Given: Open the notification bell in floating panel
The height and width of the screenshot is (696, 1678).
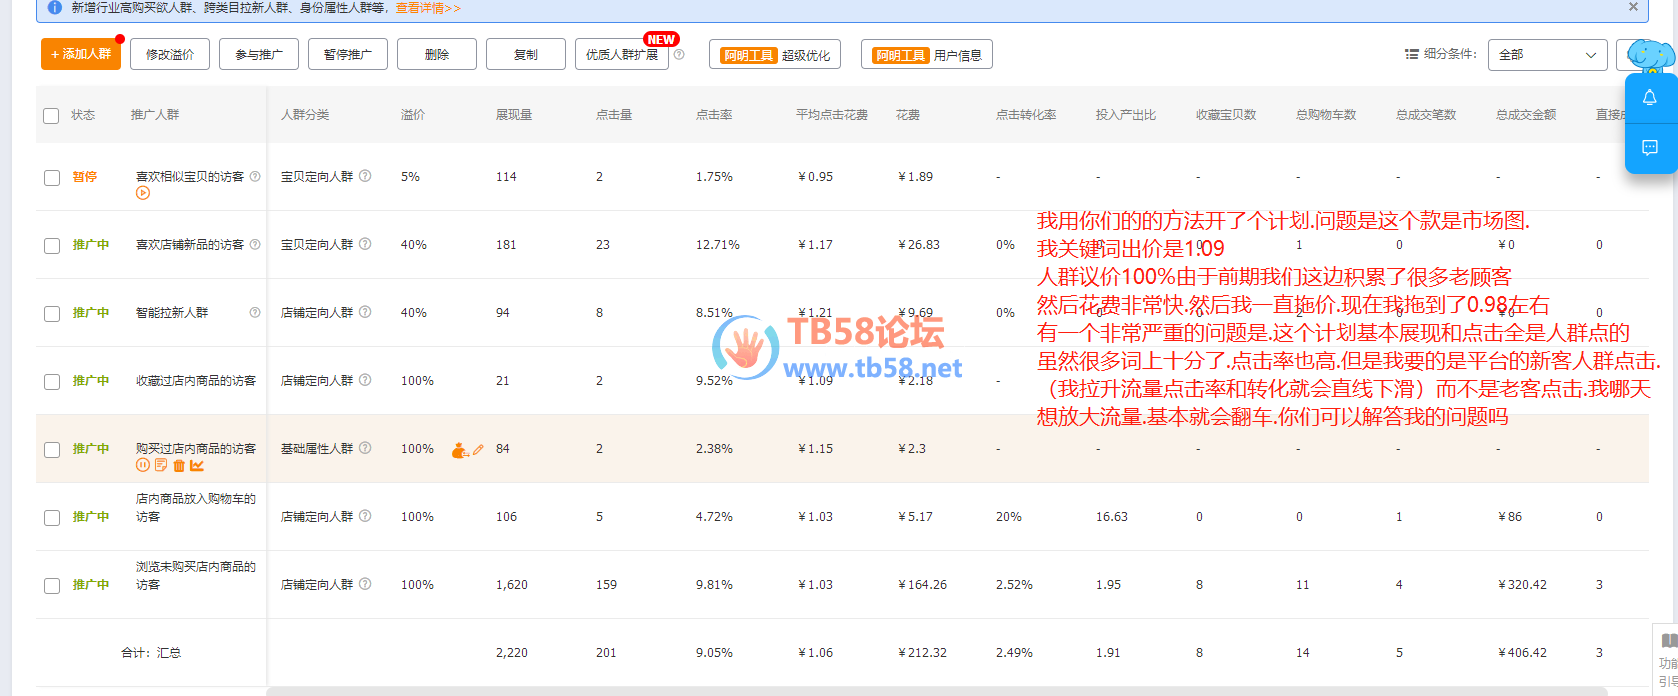Looking at the screenshot, I should pyautogui.click(x=1649, y=98).
